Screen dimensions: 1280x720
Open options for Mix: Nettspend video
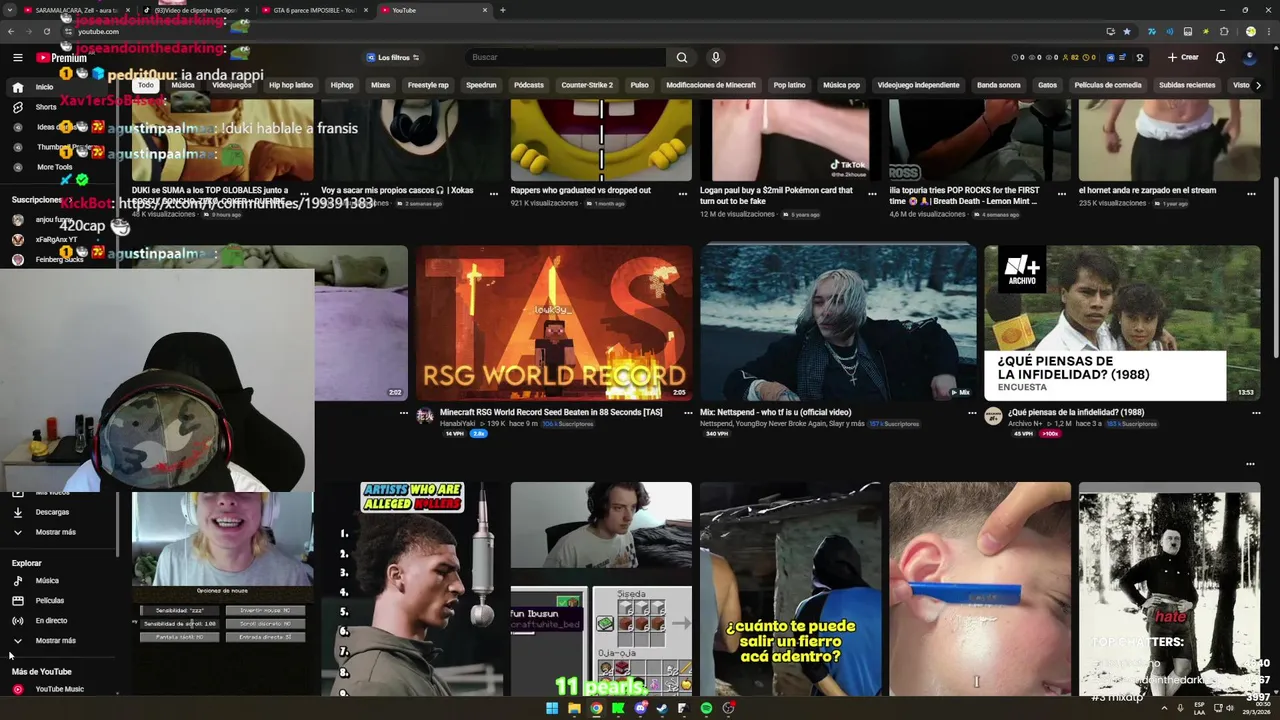click(x=972, y=413)
